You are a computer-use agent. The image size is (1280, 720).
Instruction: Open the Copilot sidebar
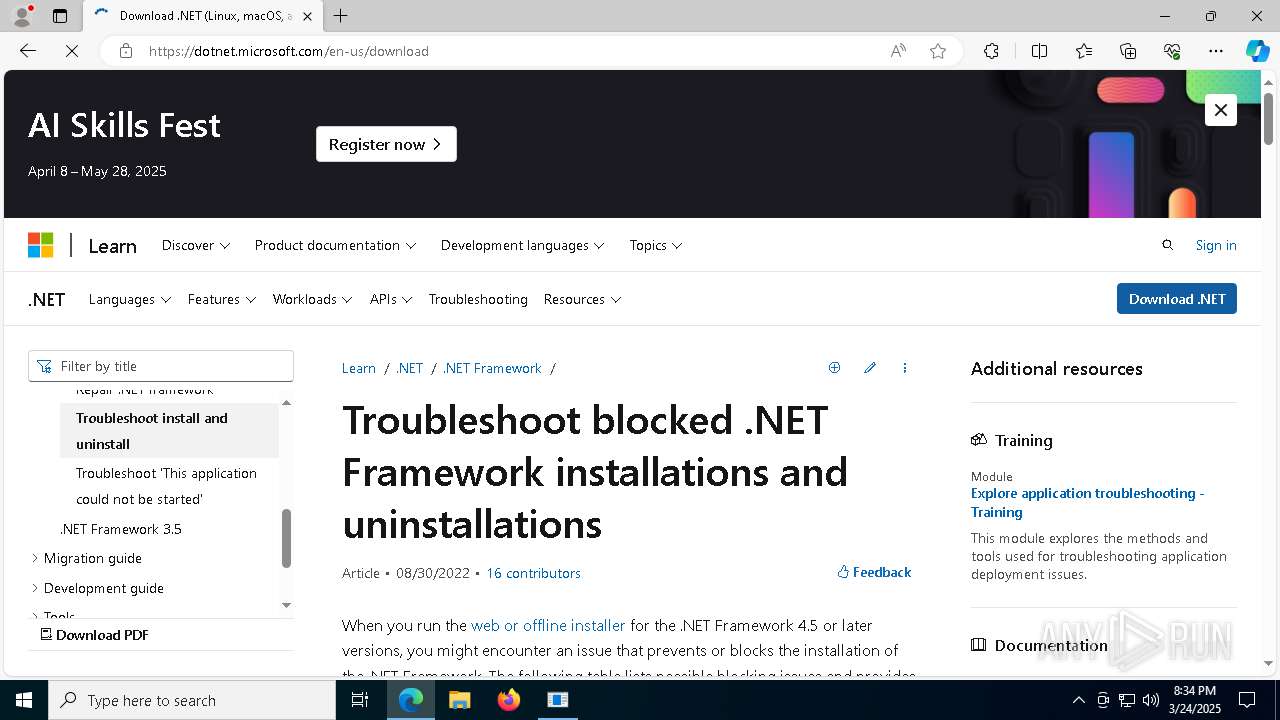pyautogui.click(x=1257, y=51)
